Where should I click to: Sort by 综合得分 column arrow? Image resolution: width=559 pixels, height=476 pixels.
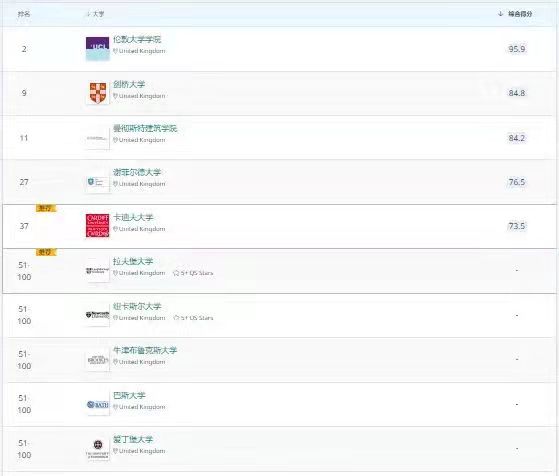pyautogui.click(x=501, y=14)
